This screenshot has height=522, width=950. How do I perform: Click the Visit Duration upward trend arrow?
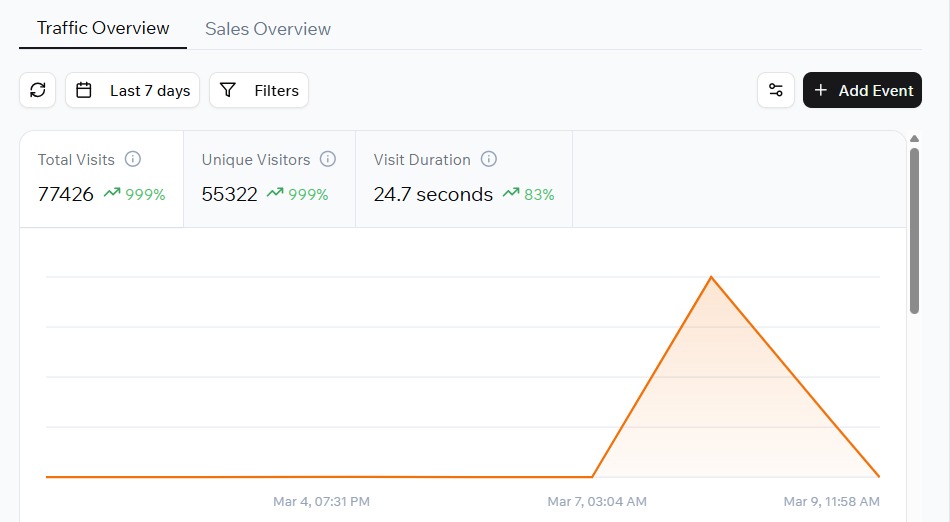[x=511, y=194]
